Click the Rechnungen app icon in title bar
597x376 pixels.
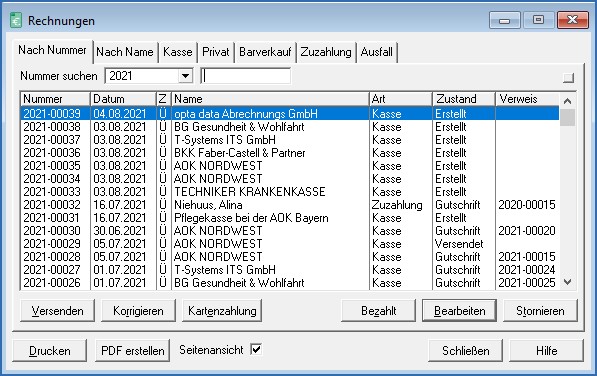coord(16,20)
